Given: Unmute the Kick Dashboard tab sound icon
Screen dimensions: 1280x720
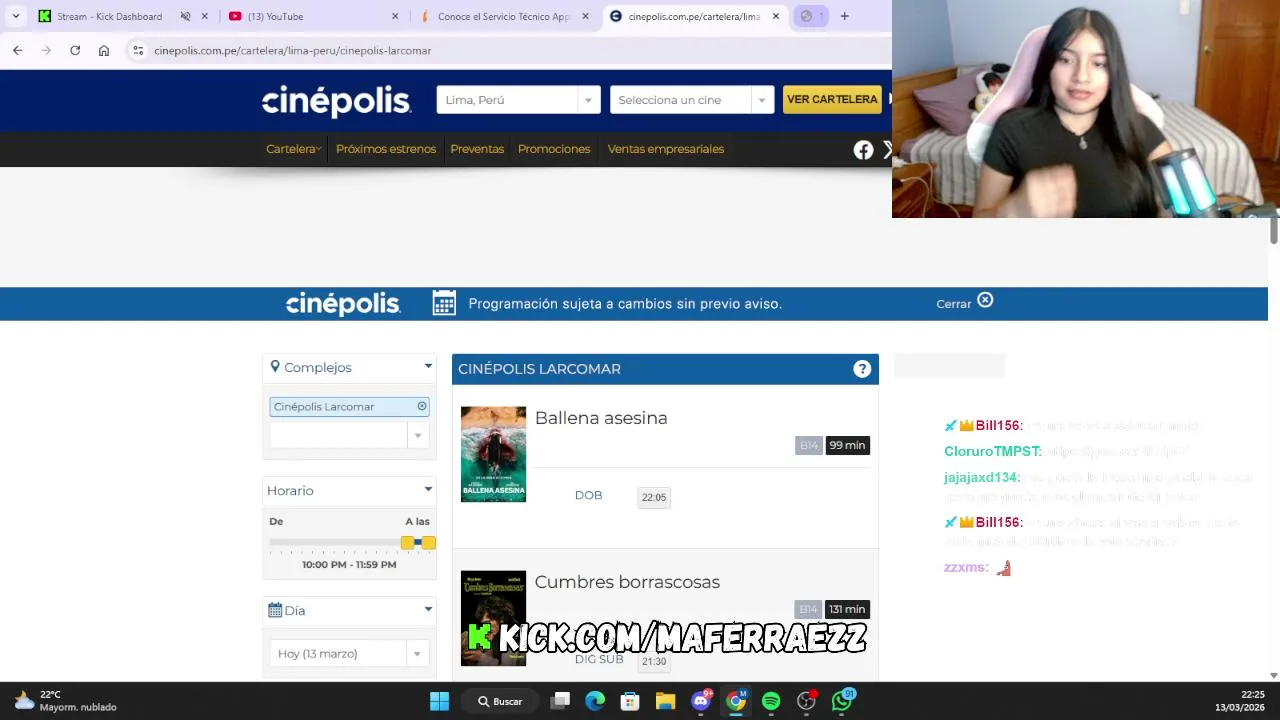Looking at the screenshot, I should click(x=185, y=16).
